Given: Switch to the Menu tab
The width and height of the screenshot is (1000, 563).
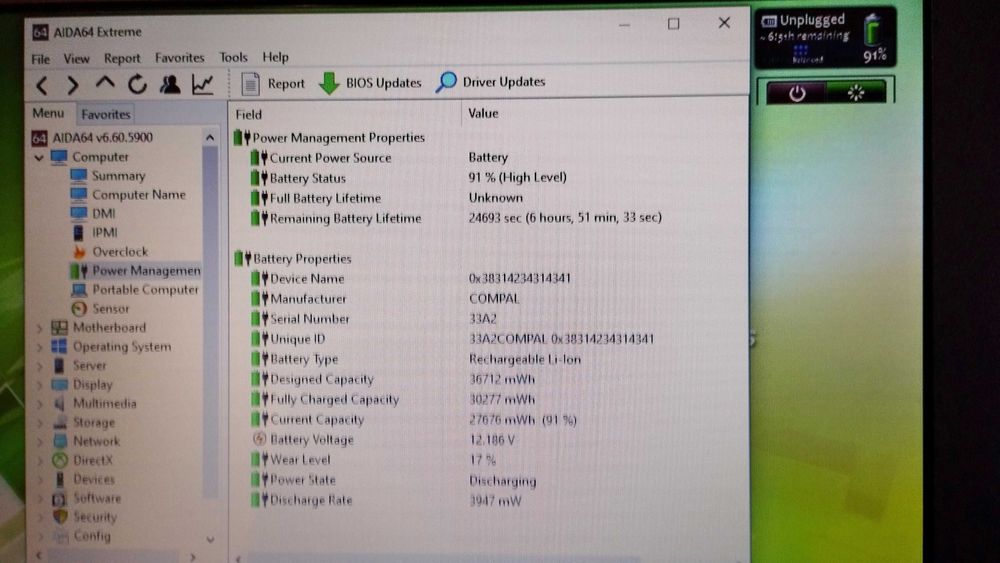Looking at the screenshot, I should click(x=48, y=113).
